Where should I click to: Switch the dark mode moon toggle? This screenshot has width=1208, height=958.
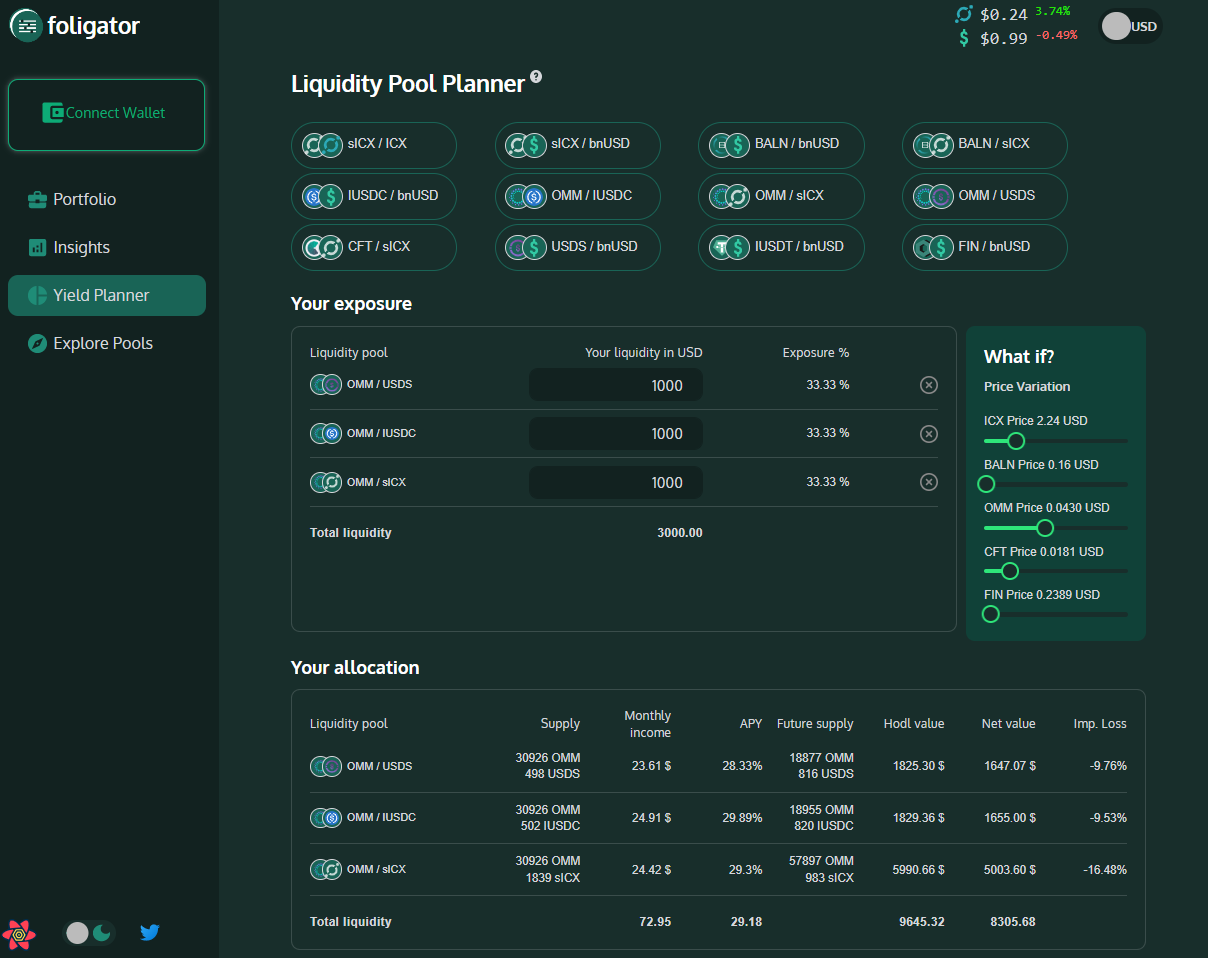click(x=90, y=933)
